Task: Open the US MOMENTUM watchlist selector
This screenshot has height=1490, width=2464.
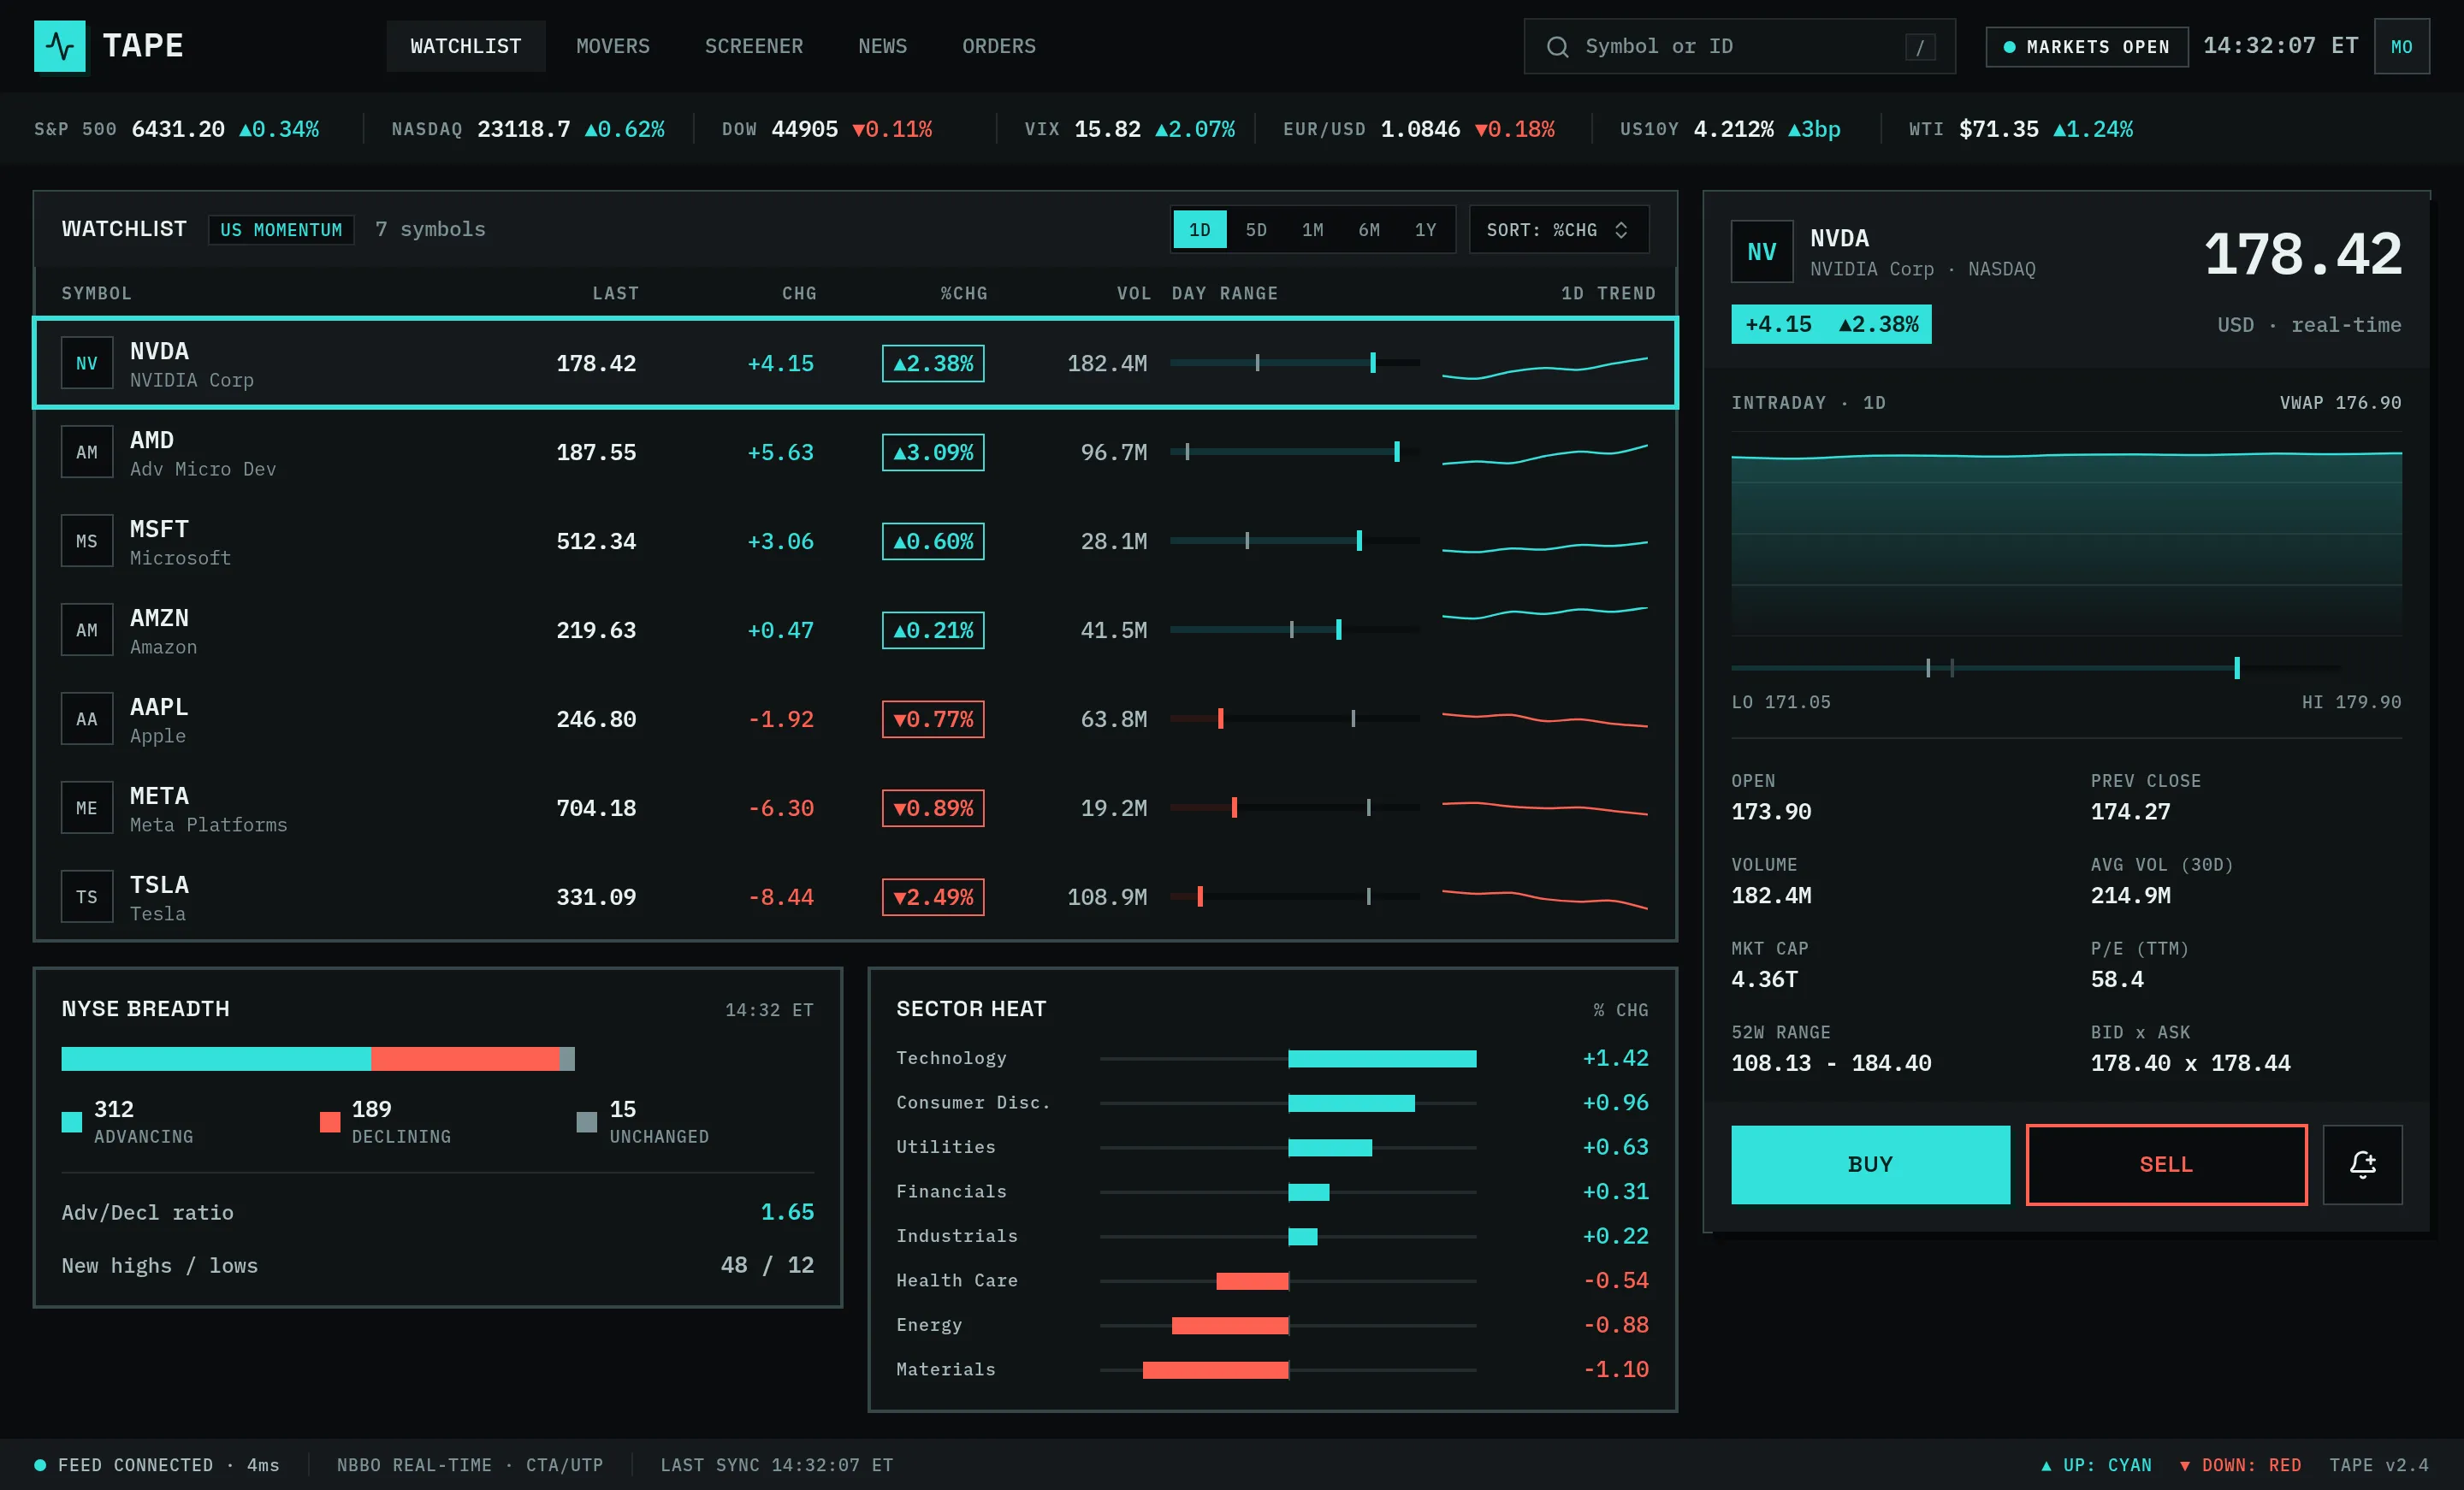Action: [281, 230]
